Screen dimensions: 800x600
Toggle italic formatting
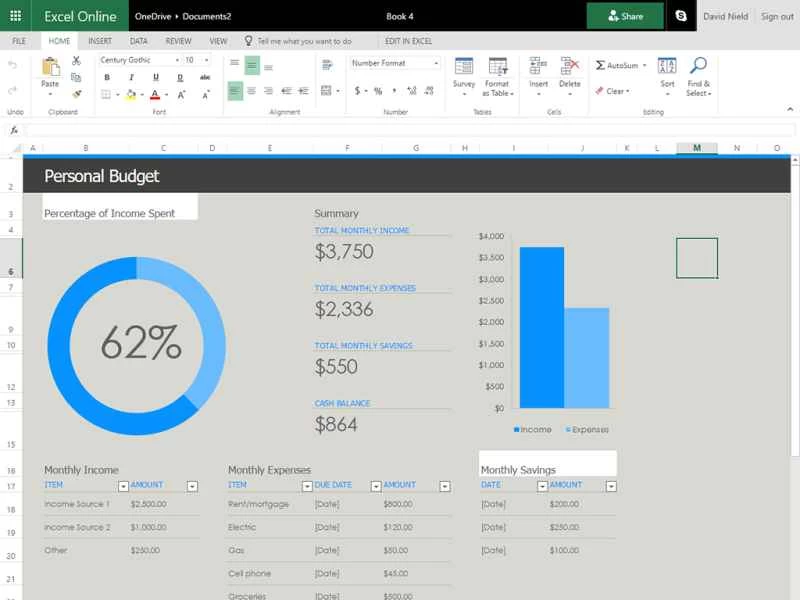[131, 77]
